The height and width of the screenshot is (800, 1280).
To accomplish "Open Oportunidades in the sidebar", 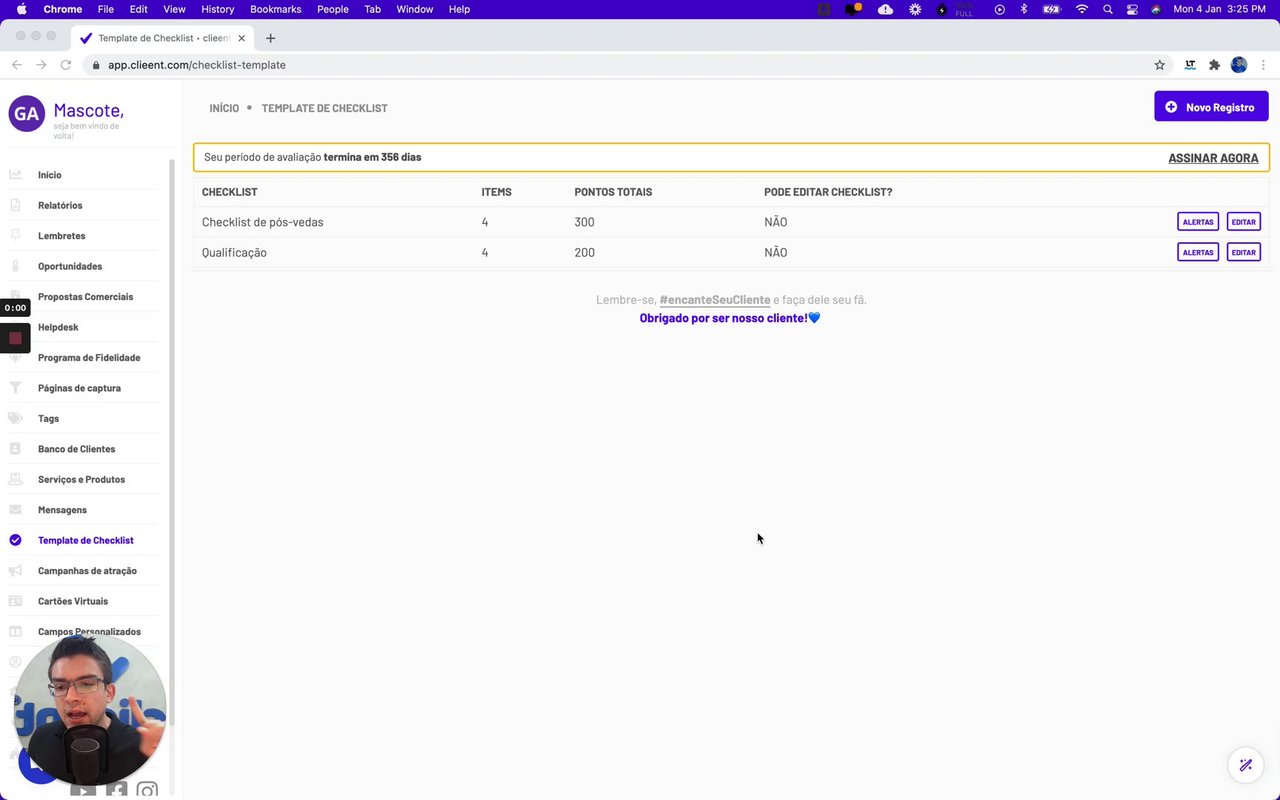I will point(70,266).
